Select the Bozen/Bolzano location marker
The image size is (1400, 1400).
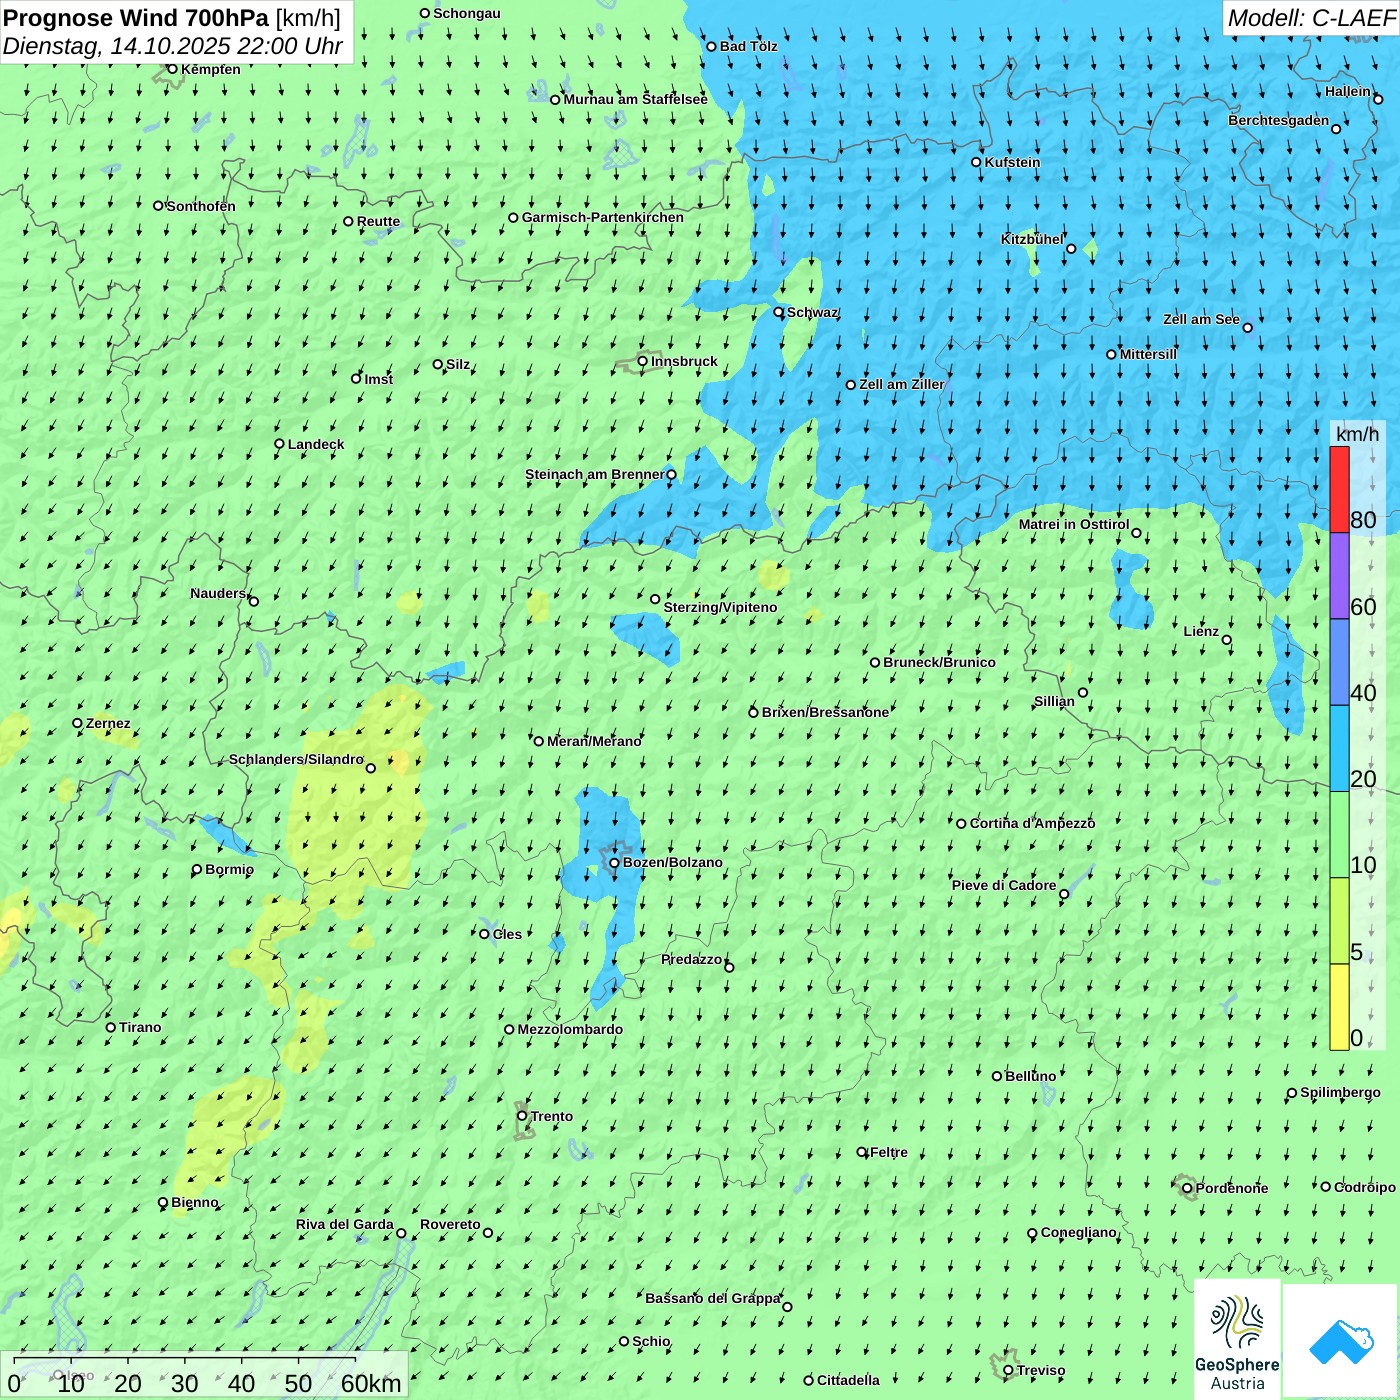click(x=614, y=862)
